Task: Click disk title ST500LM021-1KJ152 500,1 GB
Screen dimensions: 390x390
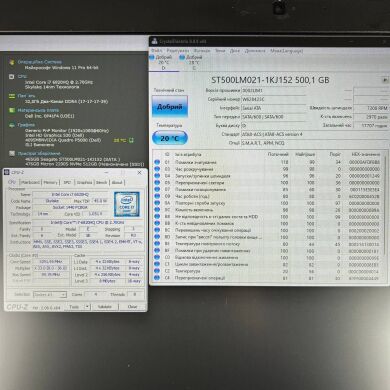Action: (x=270, y=80)
